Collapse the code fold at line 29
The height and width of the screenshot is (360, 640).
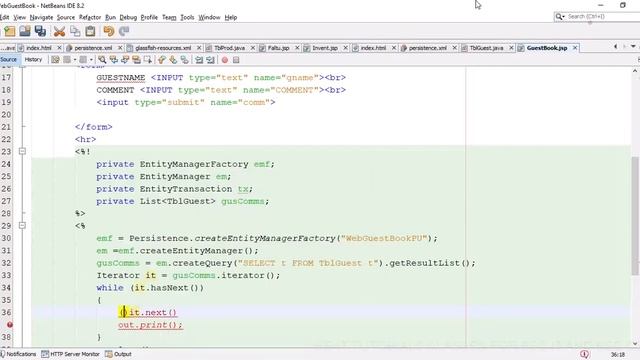(22, 225)
